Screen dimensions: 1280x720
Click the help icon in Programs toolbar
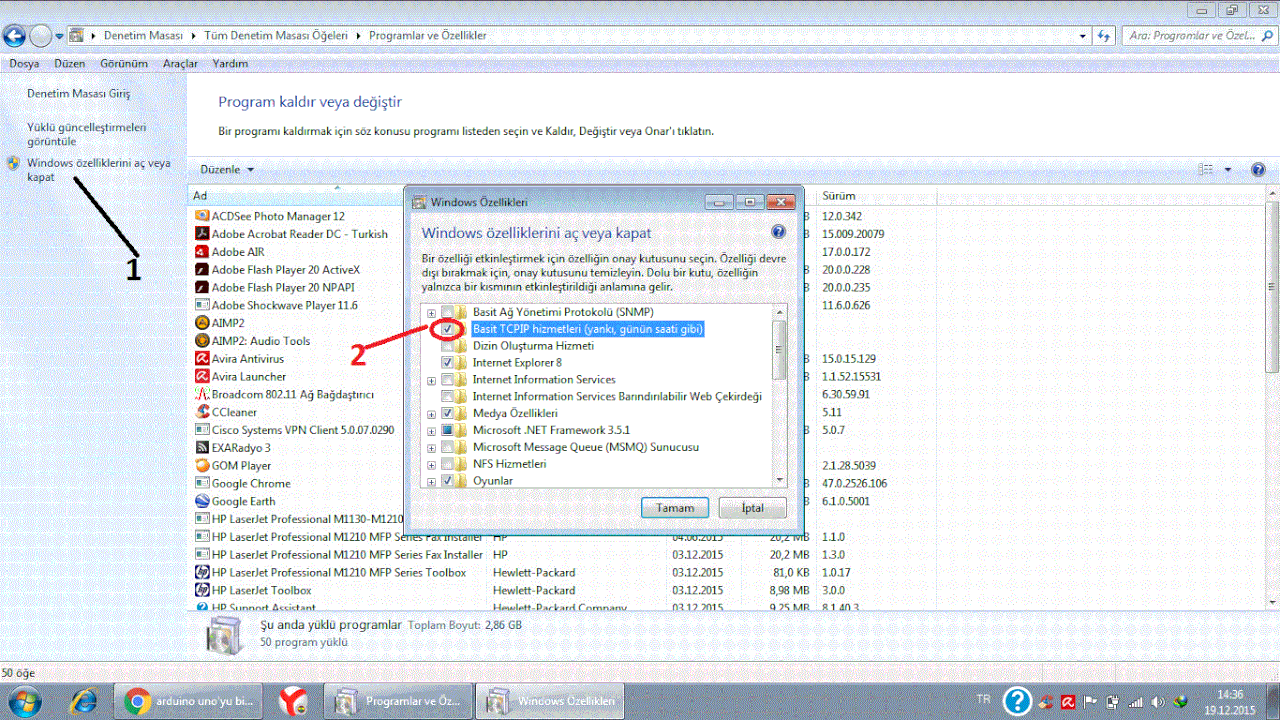[x=1258, y=170]
